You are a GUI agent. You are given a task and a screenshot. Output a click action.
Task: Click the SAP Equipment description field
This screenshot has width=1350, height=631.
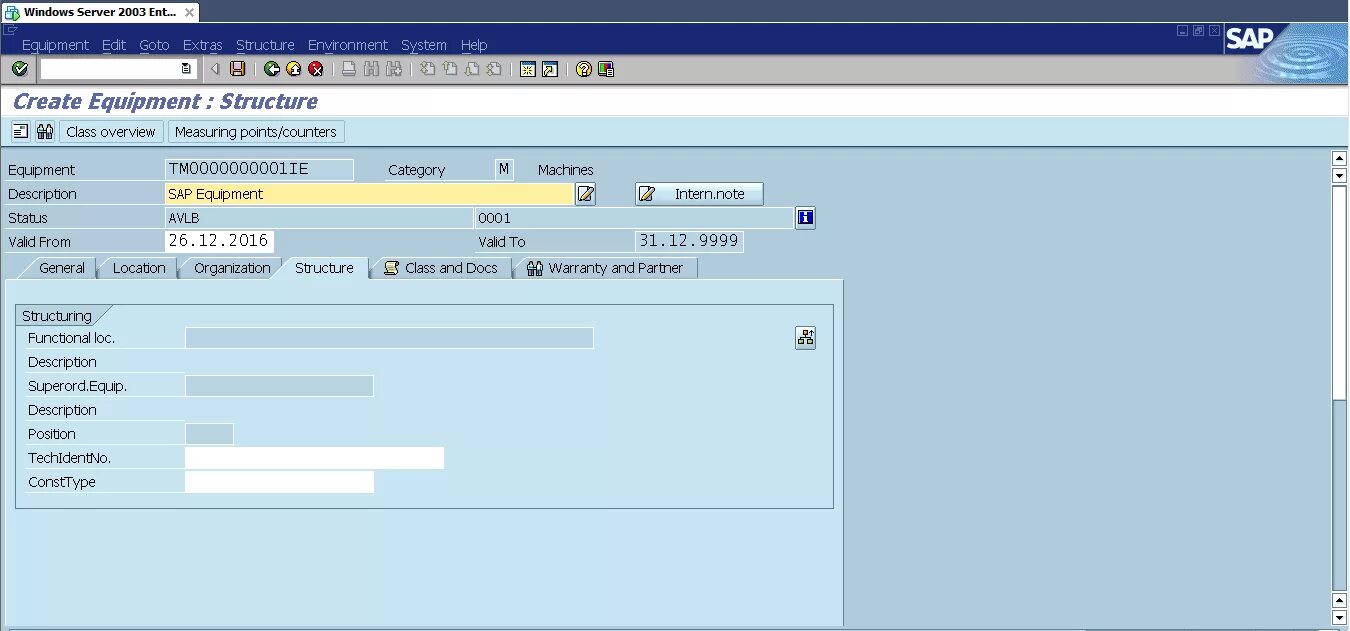tap(369, 194)
